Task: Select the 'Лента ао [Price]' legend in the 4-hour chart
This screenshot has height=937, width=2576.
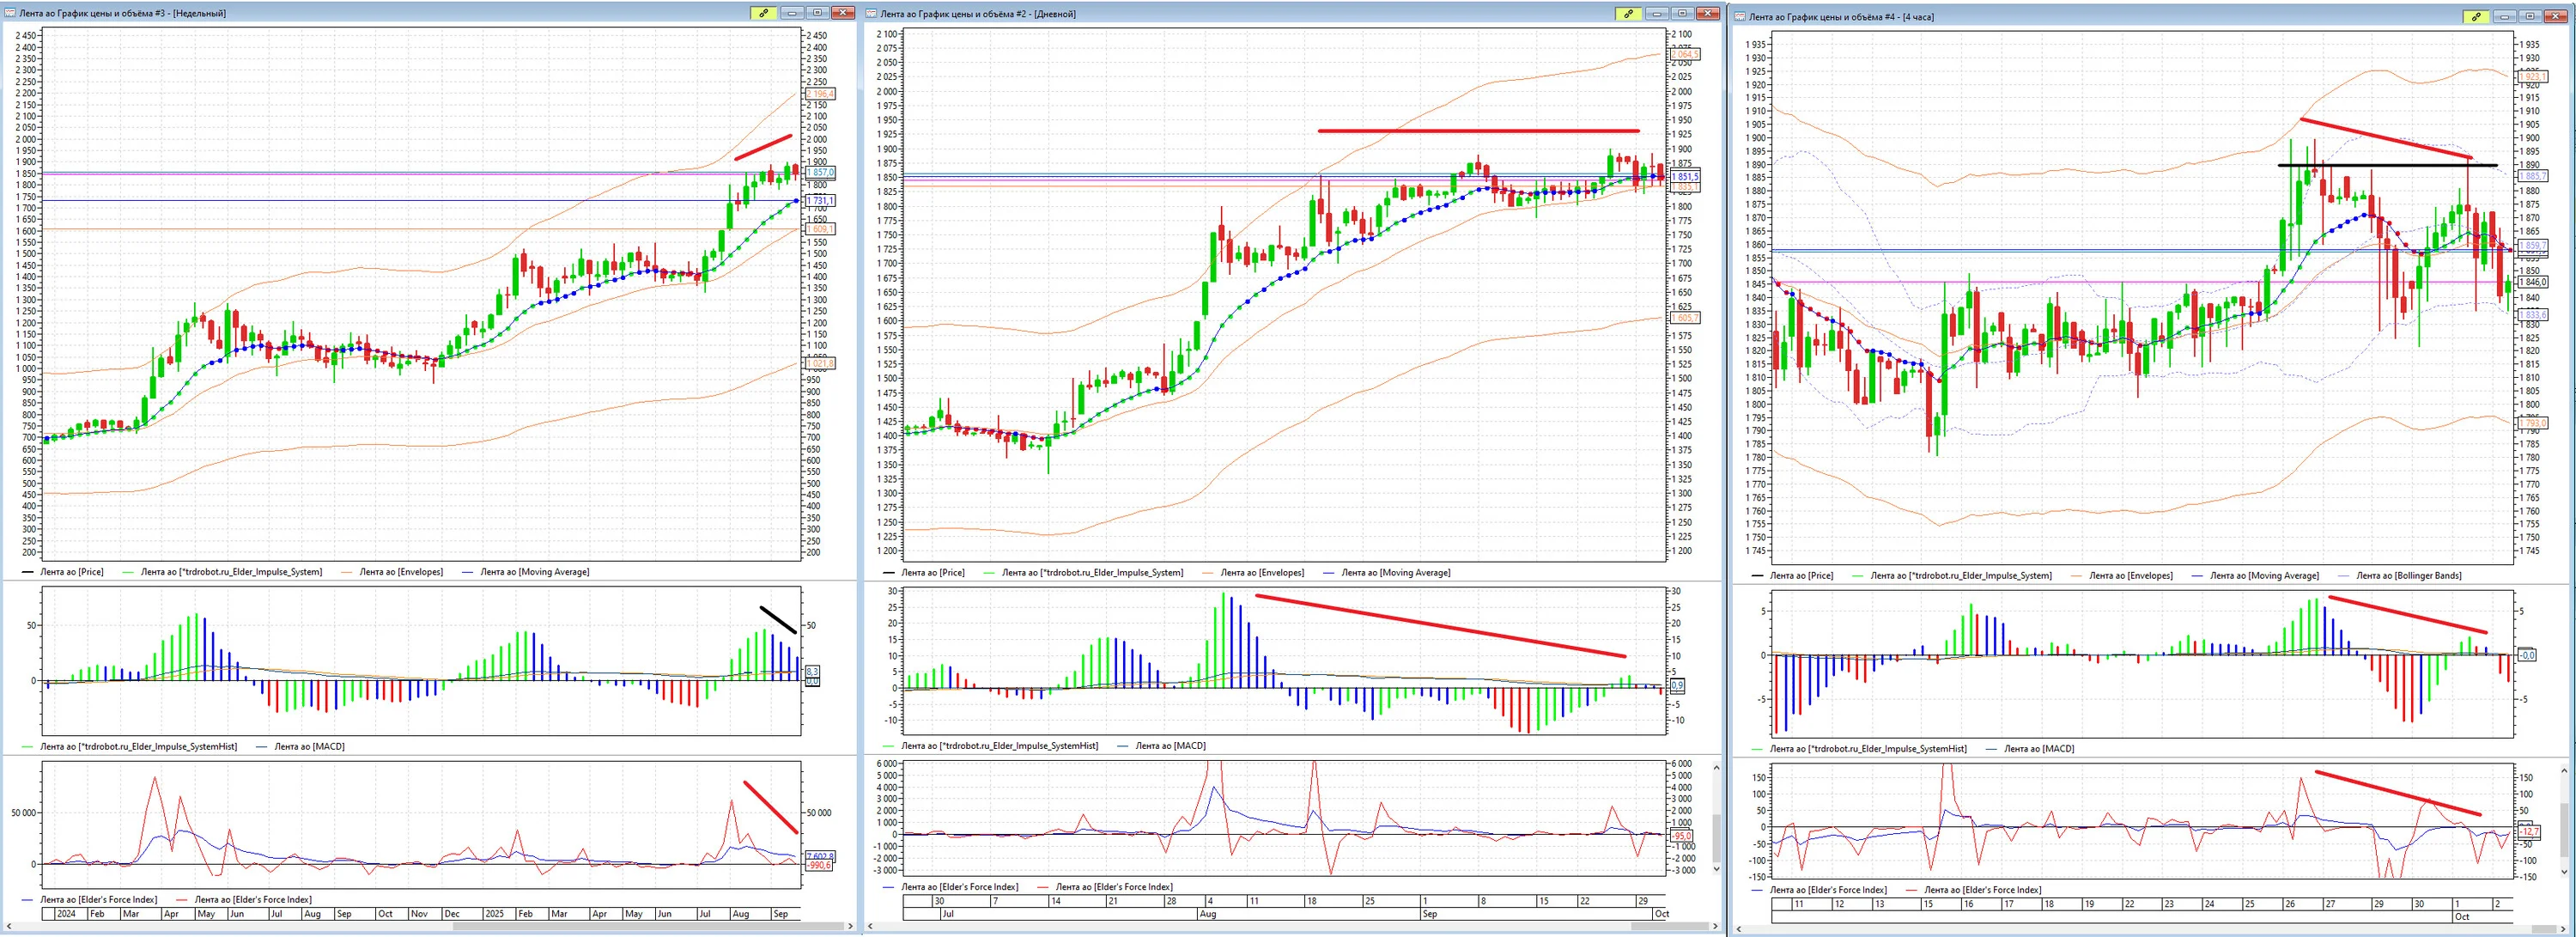Action: click(1801, 575)
